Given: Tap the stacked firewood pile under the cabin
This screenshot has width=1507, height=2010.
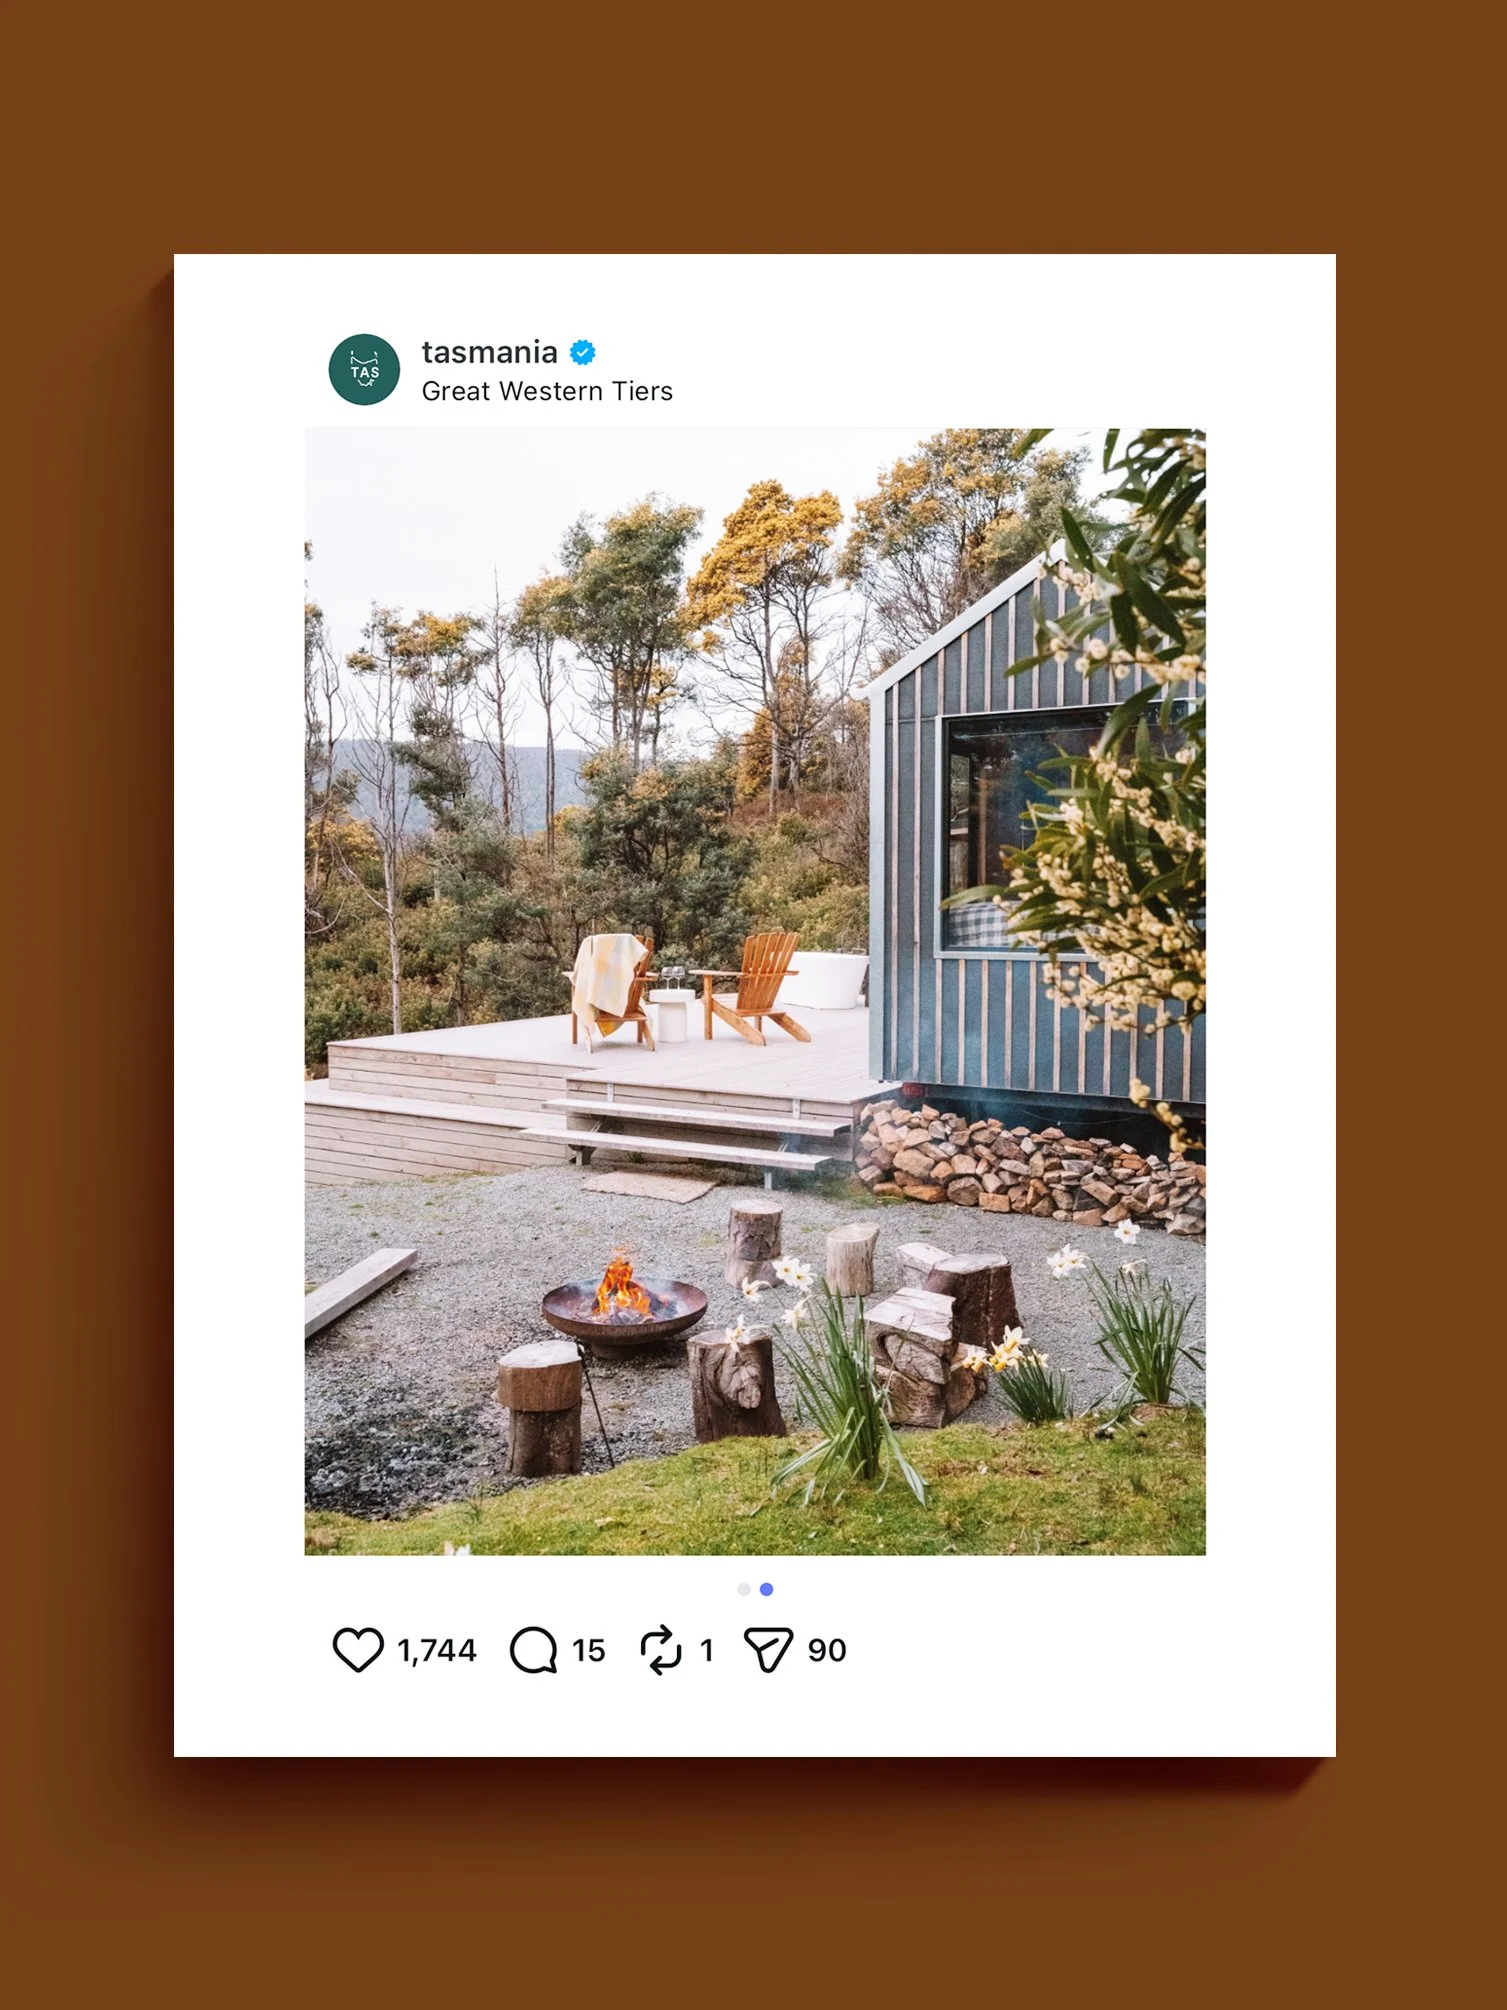Looking at the screenshot, I should click(1030, 1165).
